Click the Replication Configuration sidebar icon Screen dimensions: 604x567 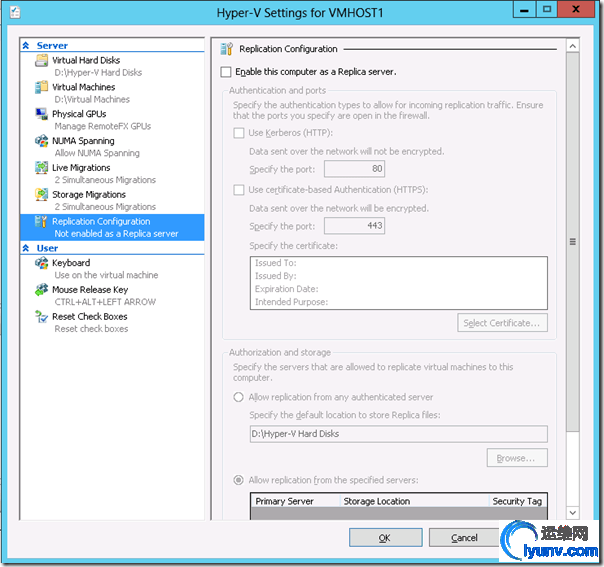click(41, 222)
